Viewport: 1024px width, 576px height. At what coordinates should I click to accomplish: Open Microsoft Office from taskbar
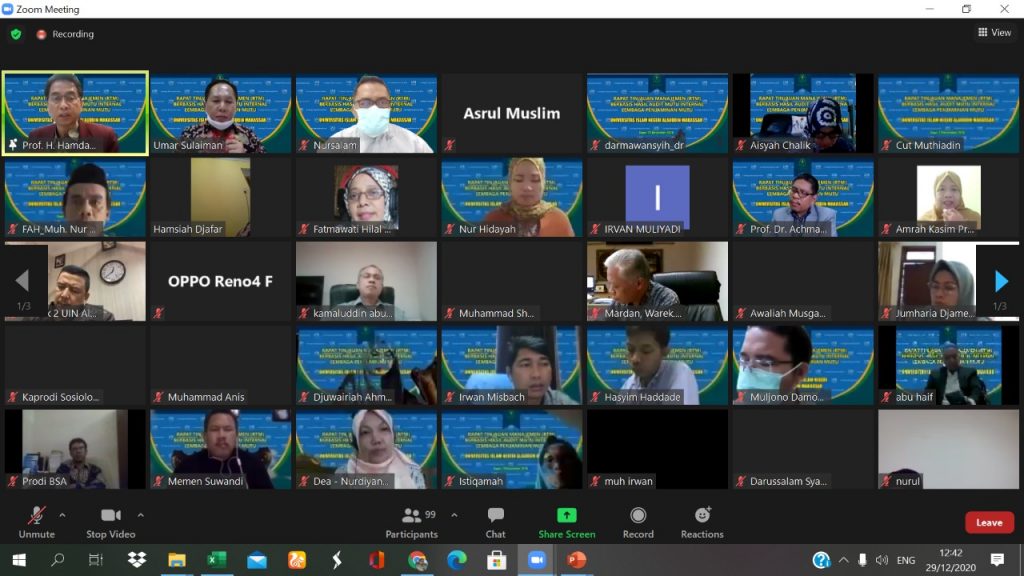point(376,560)
